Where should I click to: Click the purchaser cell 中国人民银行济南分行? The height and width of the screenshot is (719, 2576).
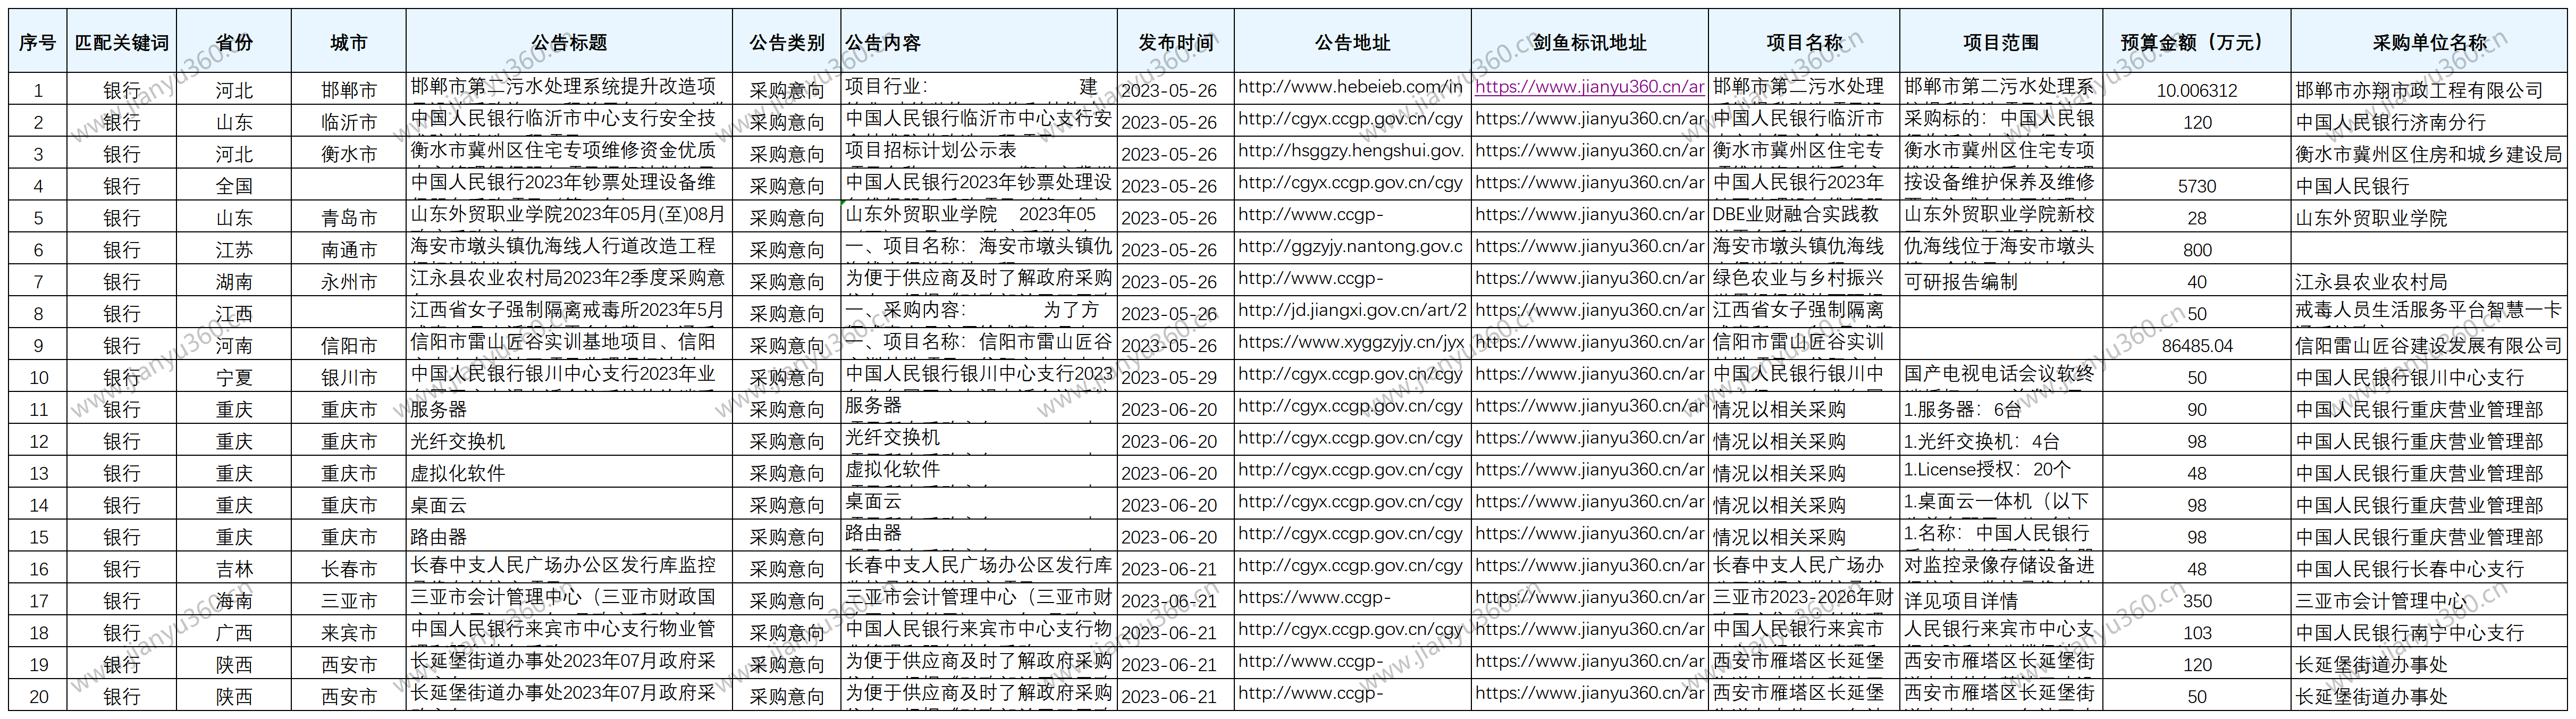pos(2429,122)
